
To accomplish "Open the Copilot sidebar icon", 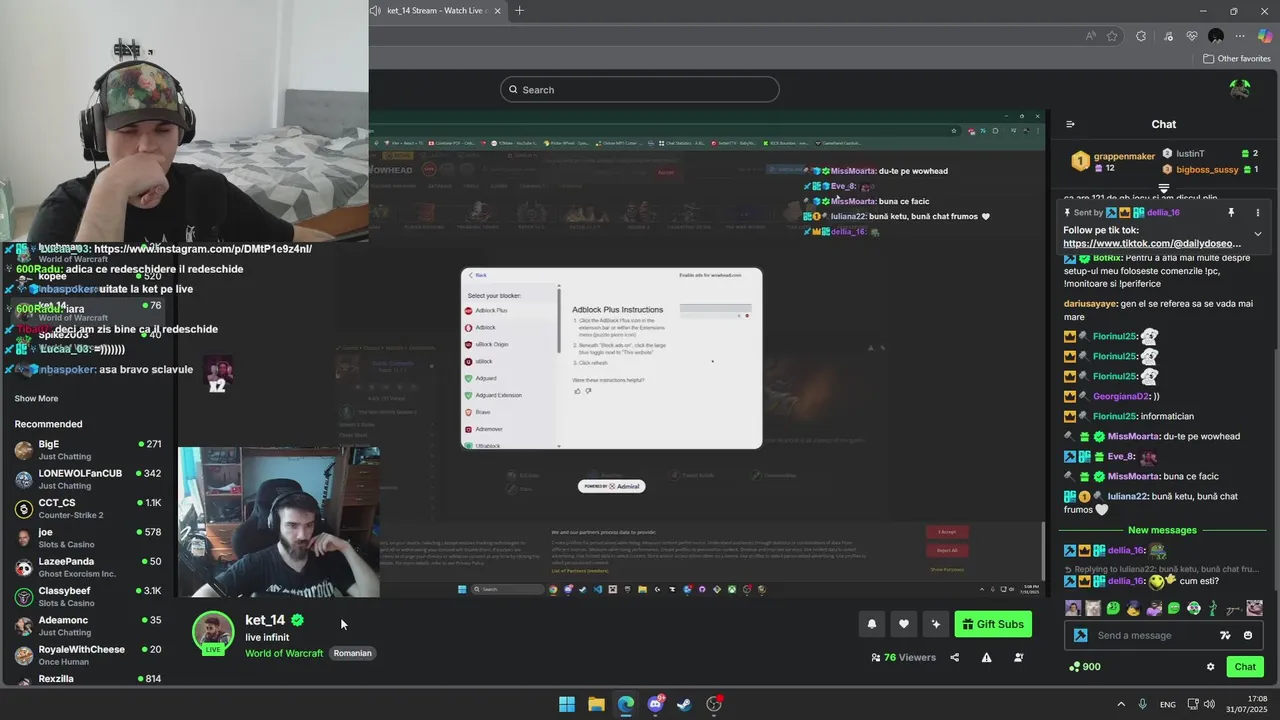I will pos(1266,36).
